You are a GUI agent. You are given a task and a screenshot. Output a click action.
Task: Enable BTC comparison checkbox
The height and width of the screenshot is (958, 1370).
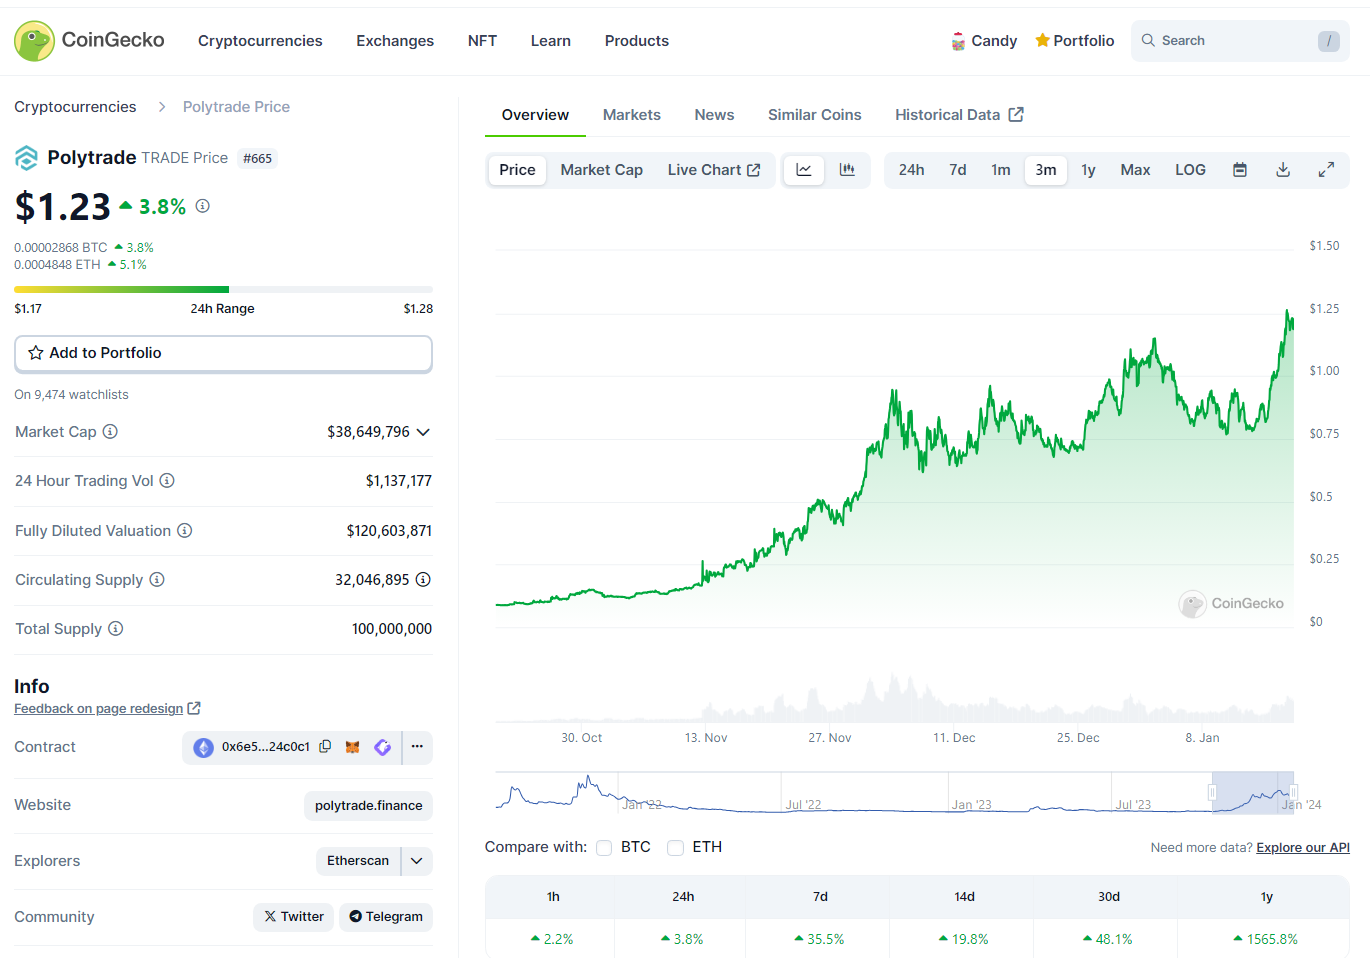(604, 848)
